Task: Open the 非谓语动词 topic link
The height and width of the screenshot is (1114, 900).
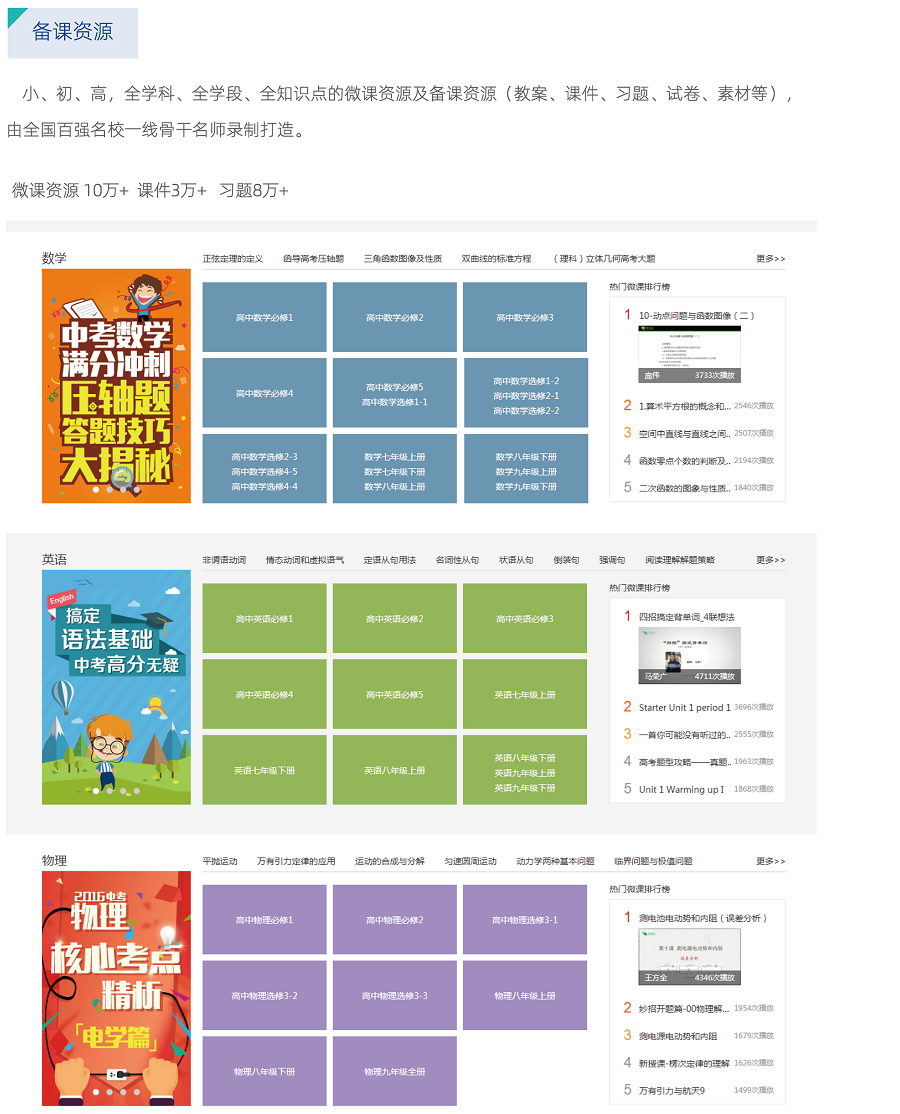Action: pyautogui.click(x=224, y=560)
